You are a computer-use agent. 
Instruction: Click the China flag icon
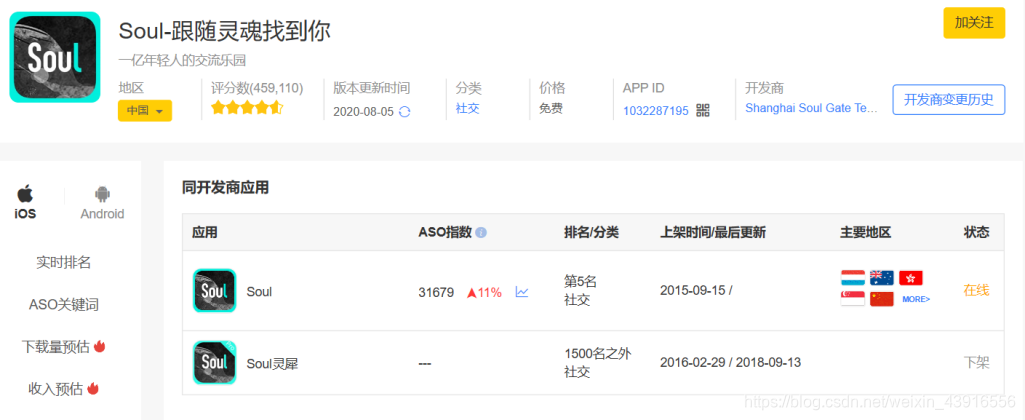tap(882, 299)
